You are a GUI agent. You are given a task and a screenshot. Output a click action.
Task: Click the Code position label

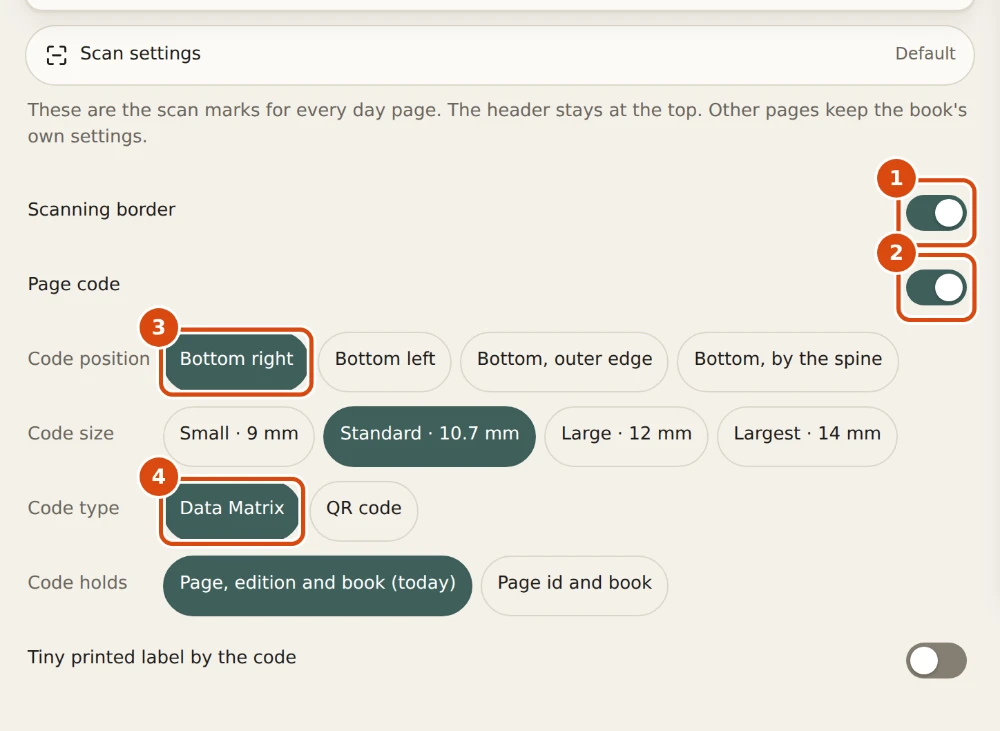[x=89, y=359]
